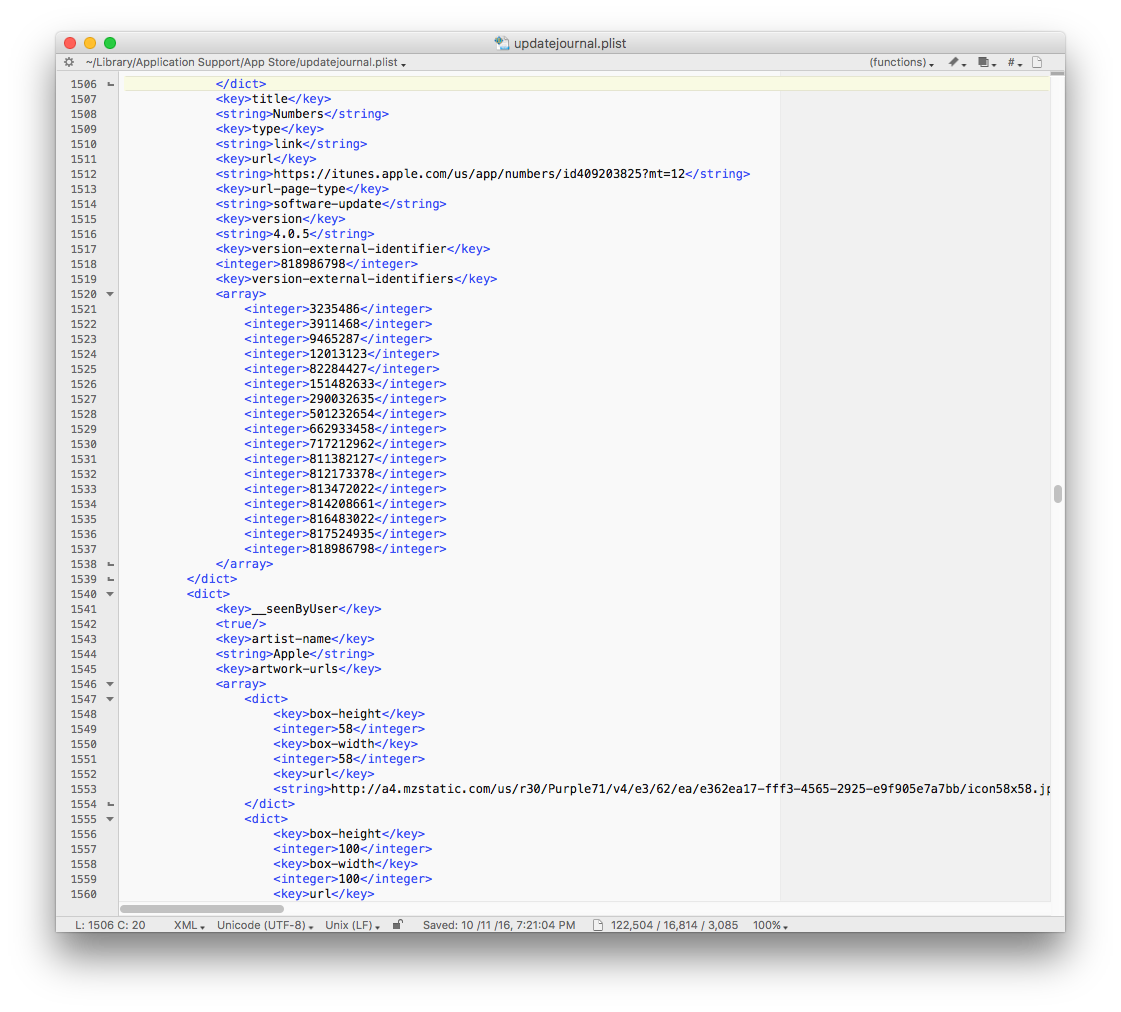
Task: Click the fold end marker at line 1539
Action: click(x=110, y=579)
